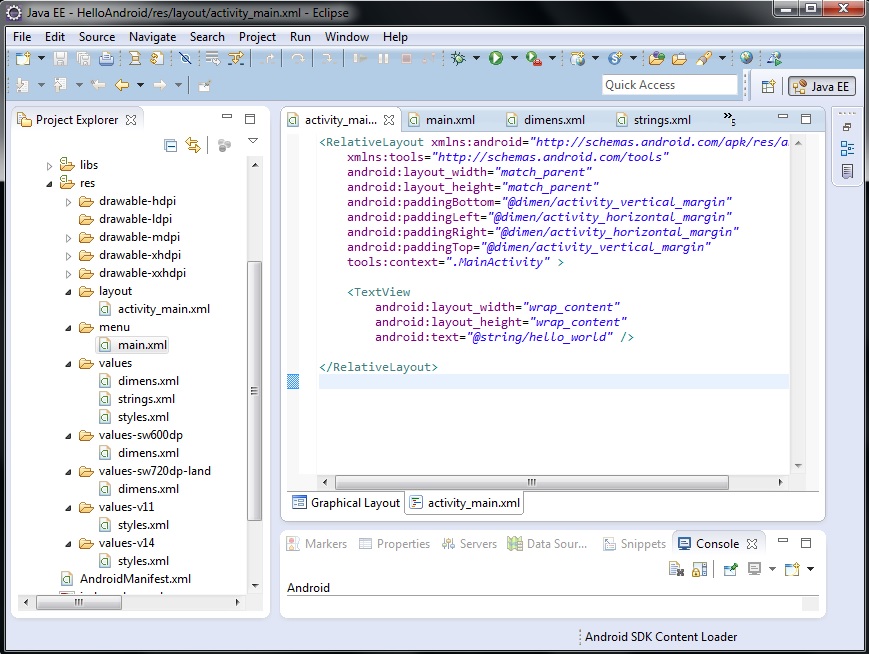Select the Save toolbar icon

(60, 60)
